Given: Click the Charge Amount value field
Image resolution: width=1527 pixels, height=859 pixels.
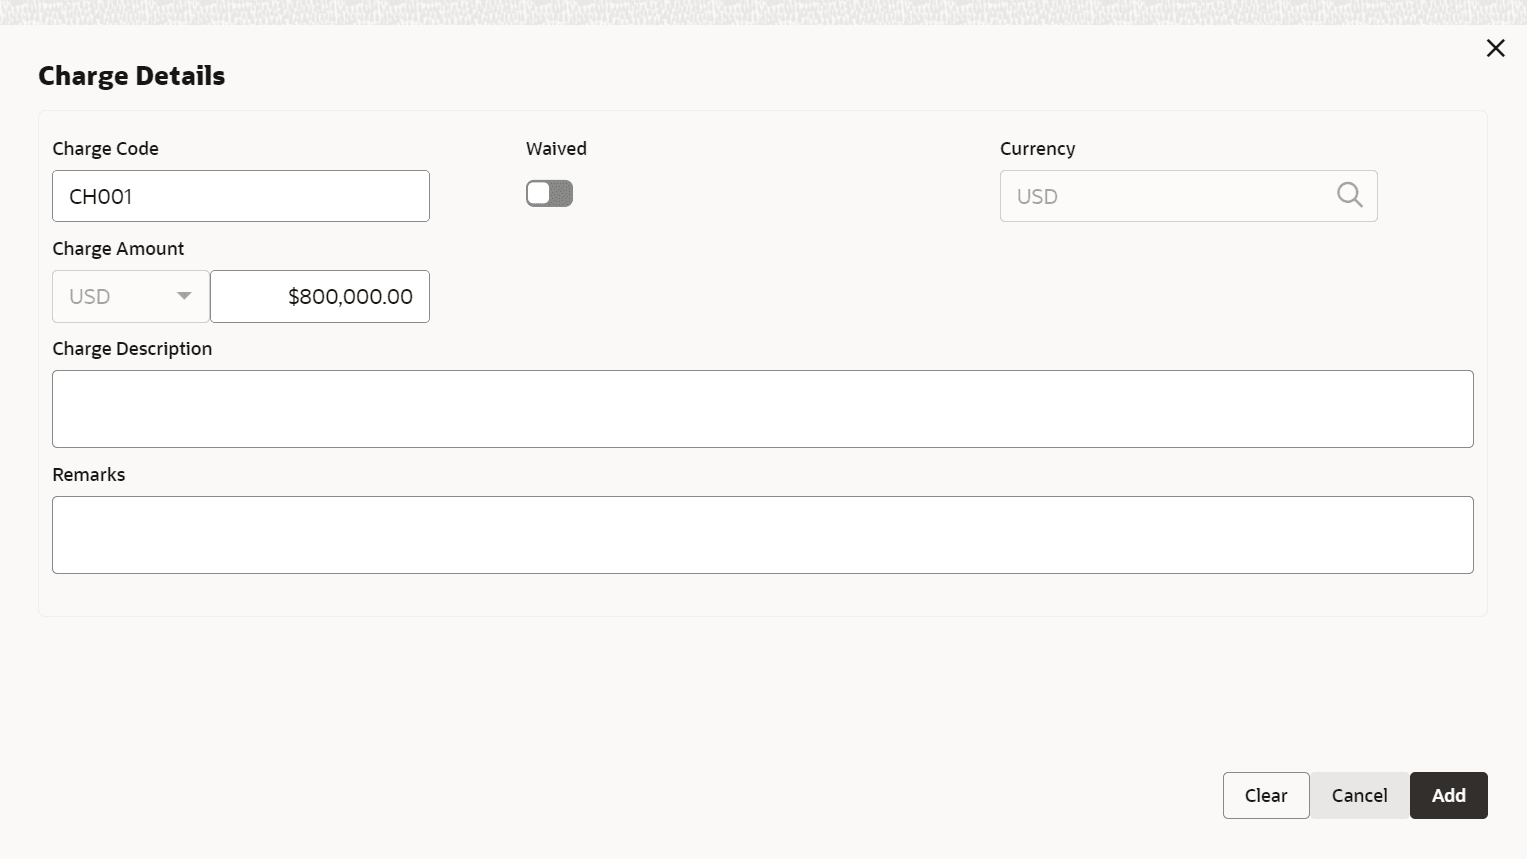Looking at the screenshot, I should [x=320, y=296].
